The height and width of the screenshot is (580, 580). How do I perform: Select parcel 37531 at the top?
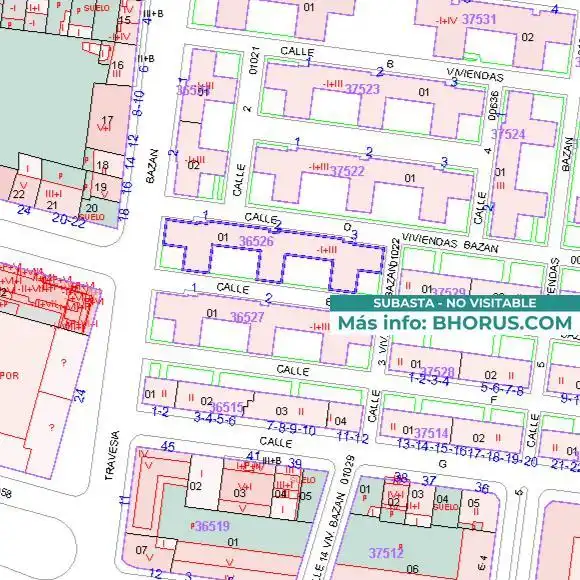pyautogui.click(x=479, y=19)
